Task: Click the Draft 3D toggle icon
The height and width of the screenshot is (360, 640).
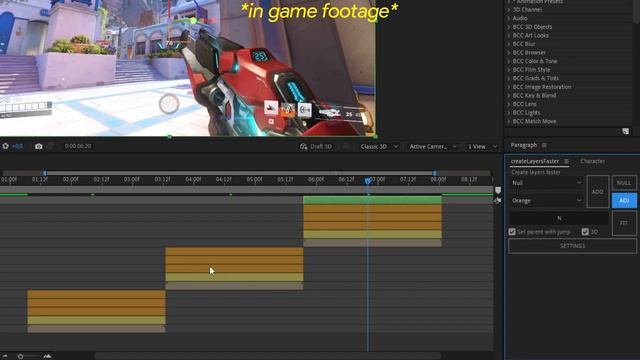Action: [303, 146]
